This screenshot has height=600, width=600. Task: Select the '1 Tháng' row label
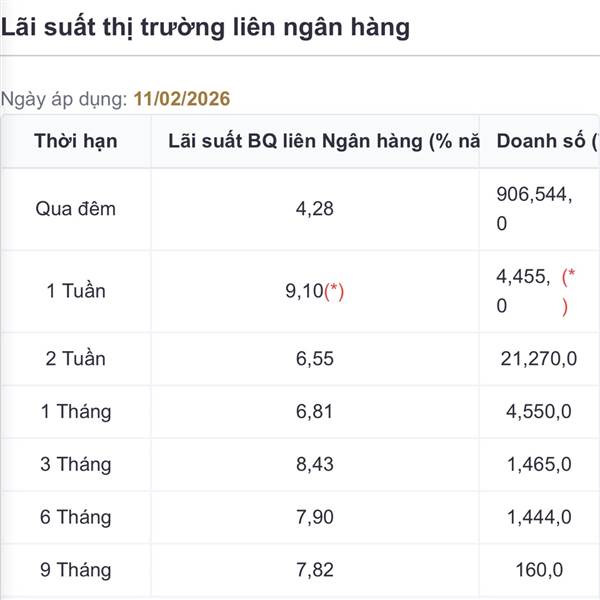pyautogui.click(x=76, y=412)
